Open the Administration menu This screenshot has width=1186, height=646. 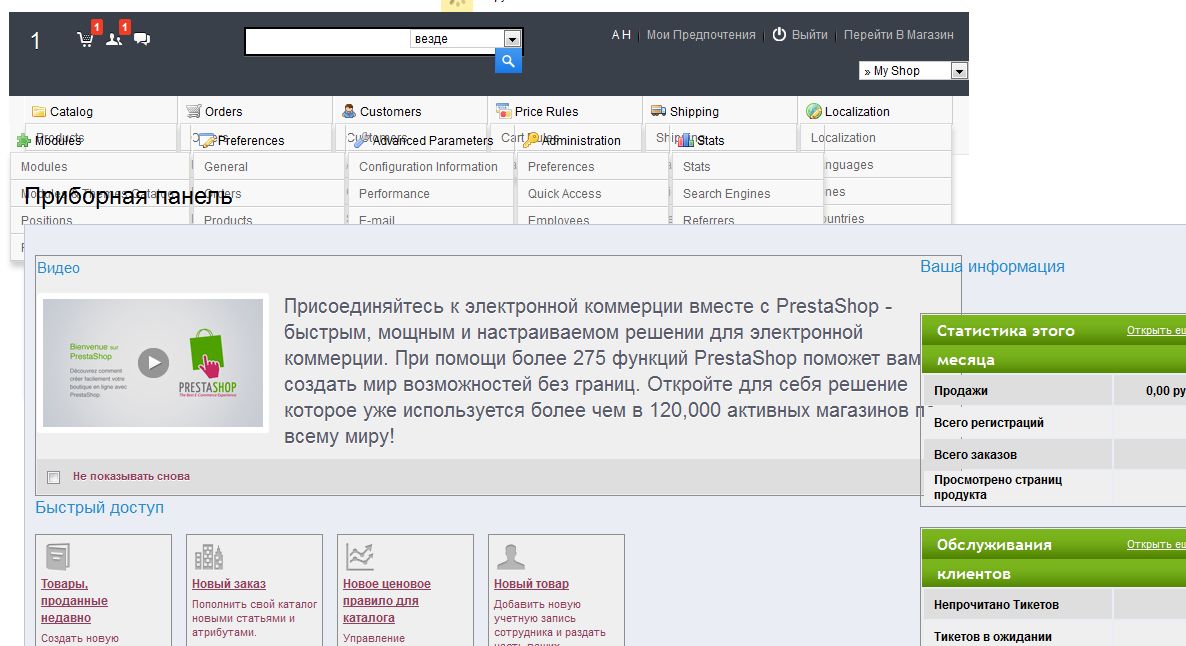click(x=581, y=141)
